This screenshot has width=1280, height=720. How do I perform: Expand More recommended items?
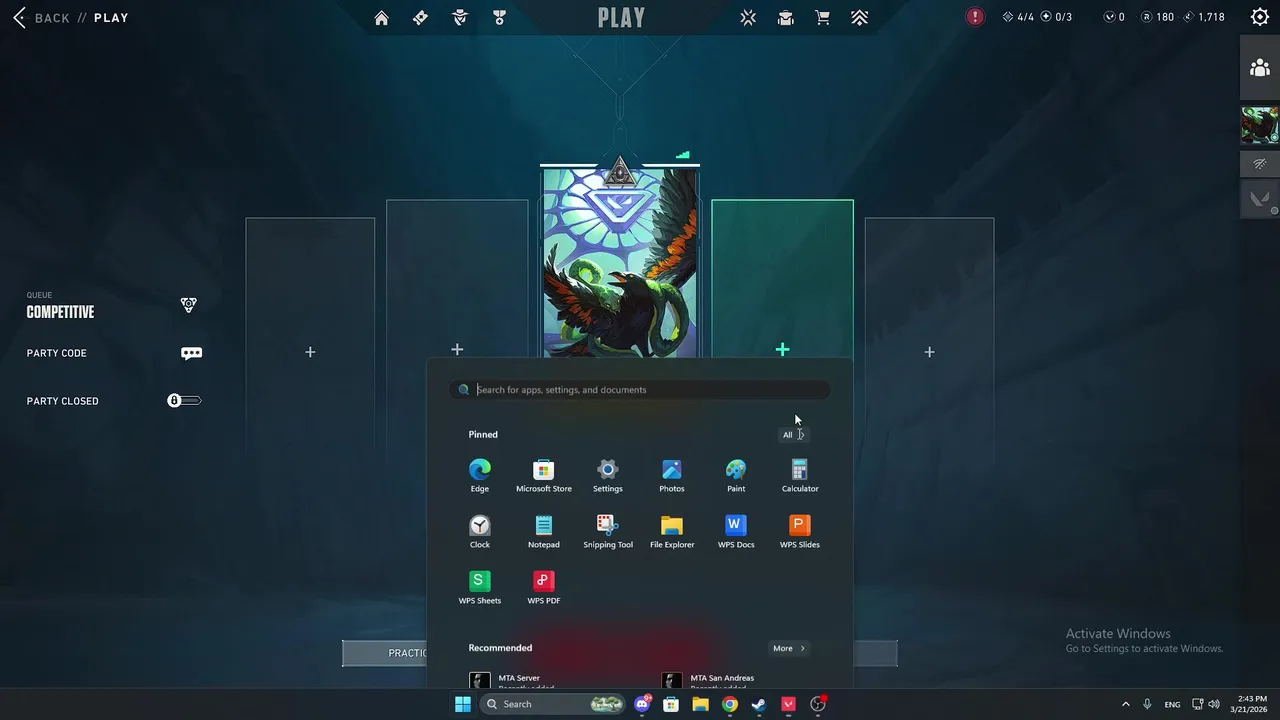click(789, 648)
